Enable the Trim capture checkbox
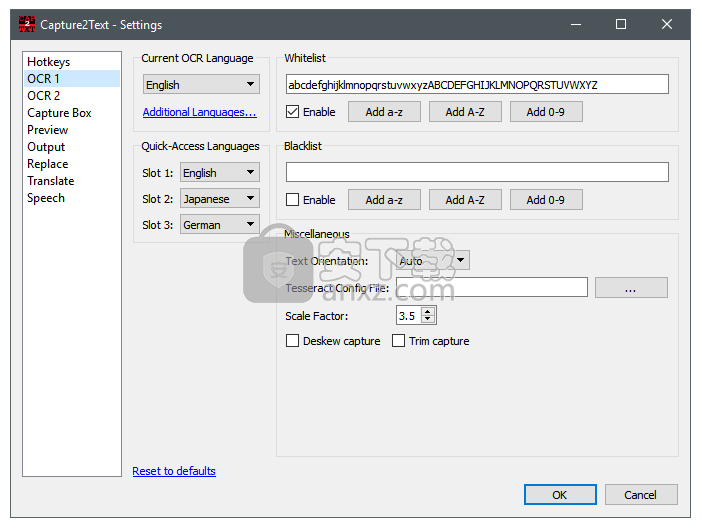The width and height of the screenshot is (702, 529). [398, 341]
